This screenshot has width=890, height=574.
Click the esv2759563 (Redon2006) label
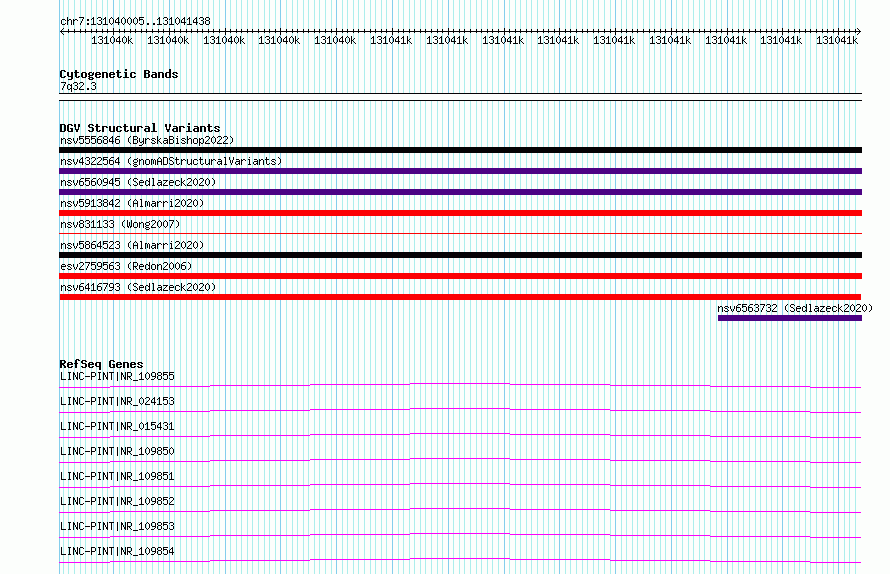tap(126, 266)
